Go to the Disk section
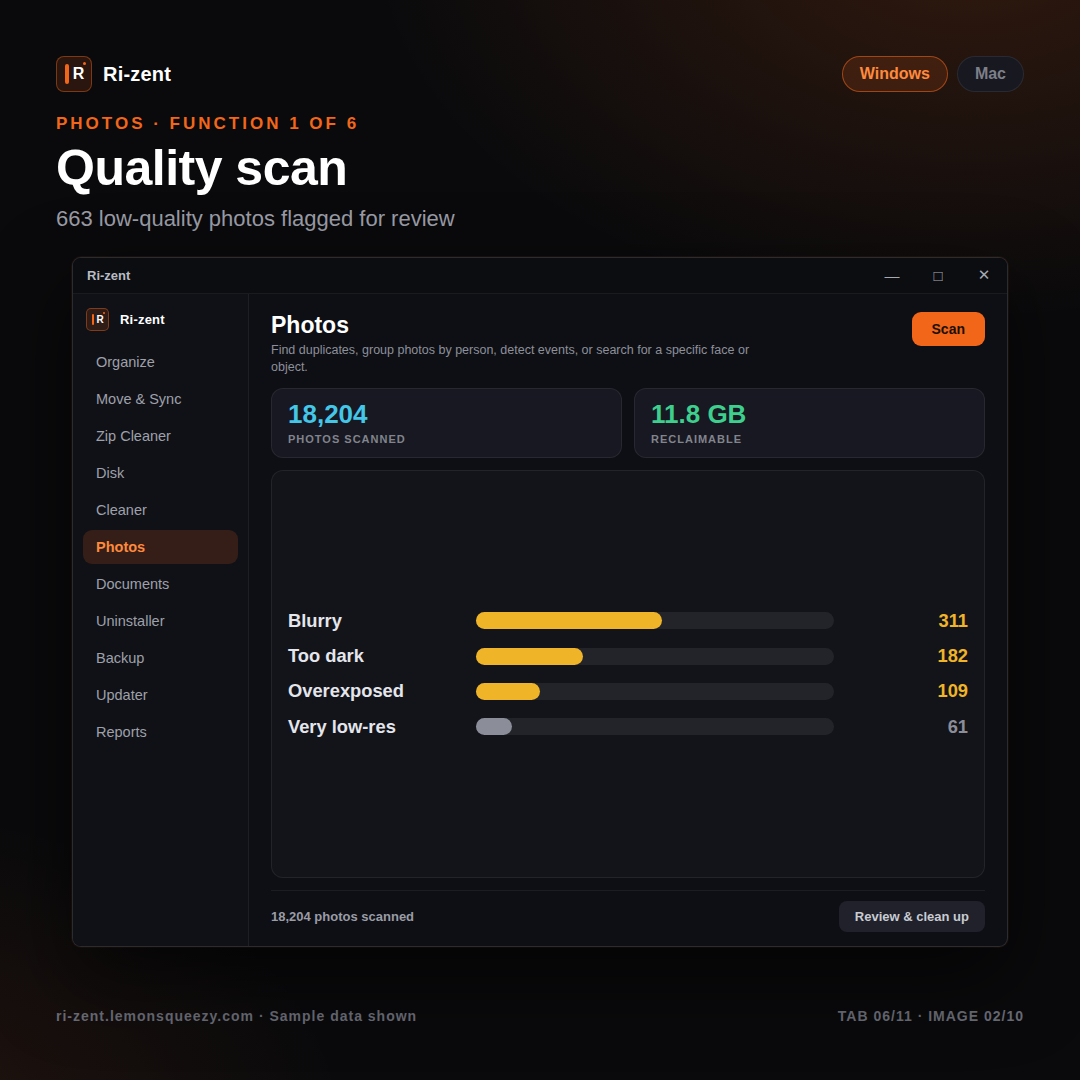The width and height of the screenshot is (1080, 1080). pos(160,473)
